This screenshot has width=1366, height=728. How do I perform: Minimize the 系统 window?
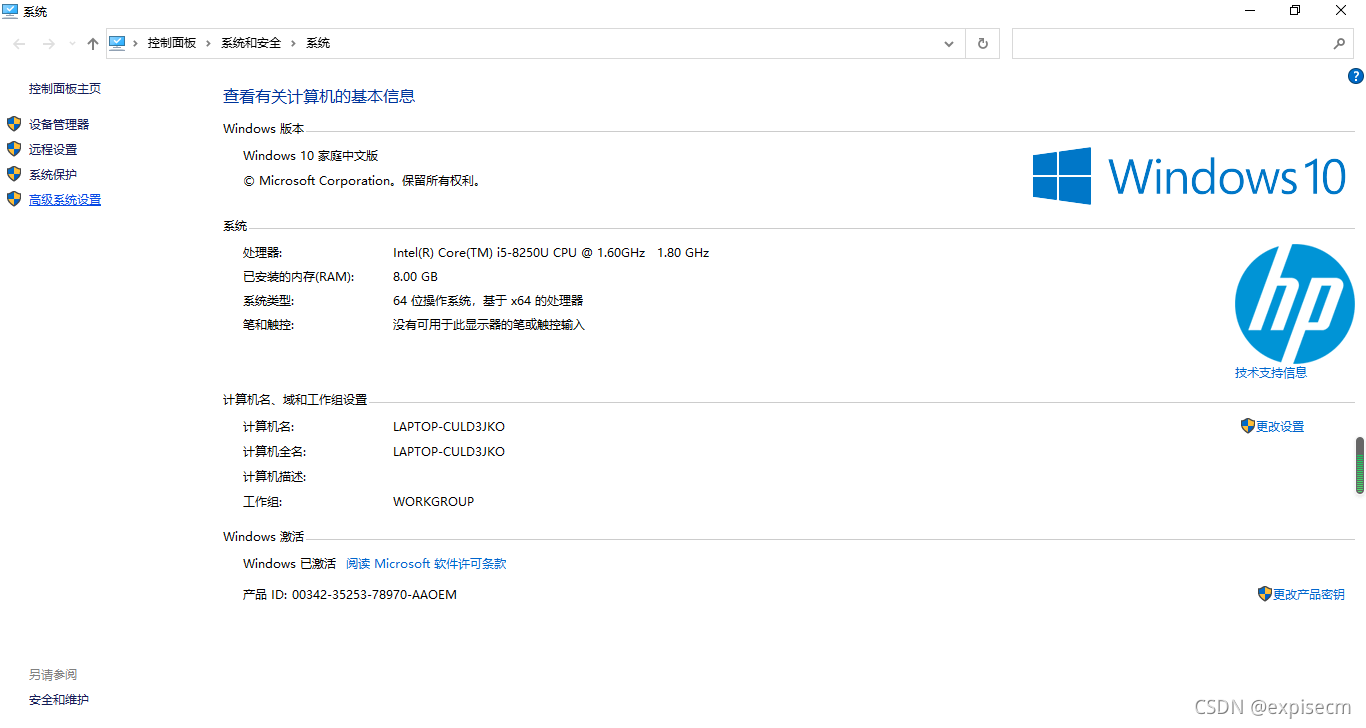pos(1250,11)
